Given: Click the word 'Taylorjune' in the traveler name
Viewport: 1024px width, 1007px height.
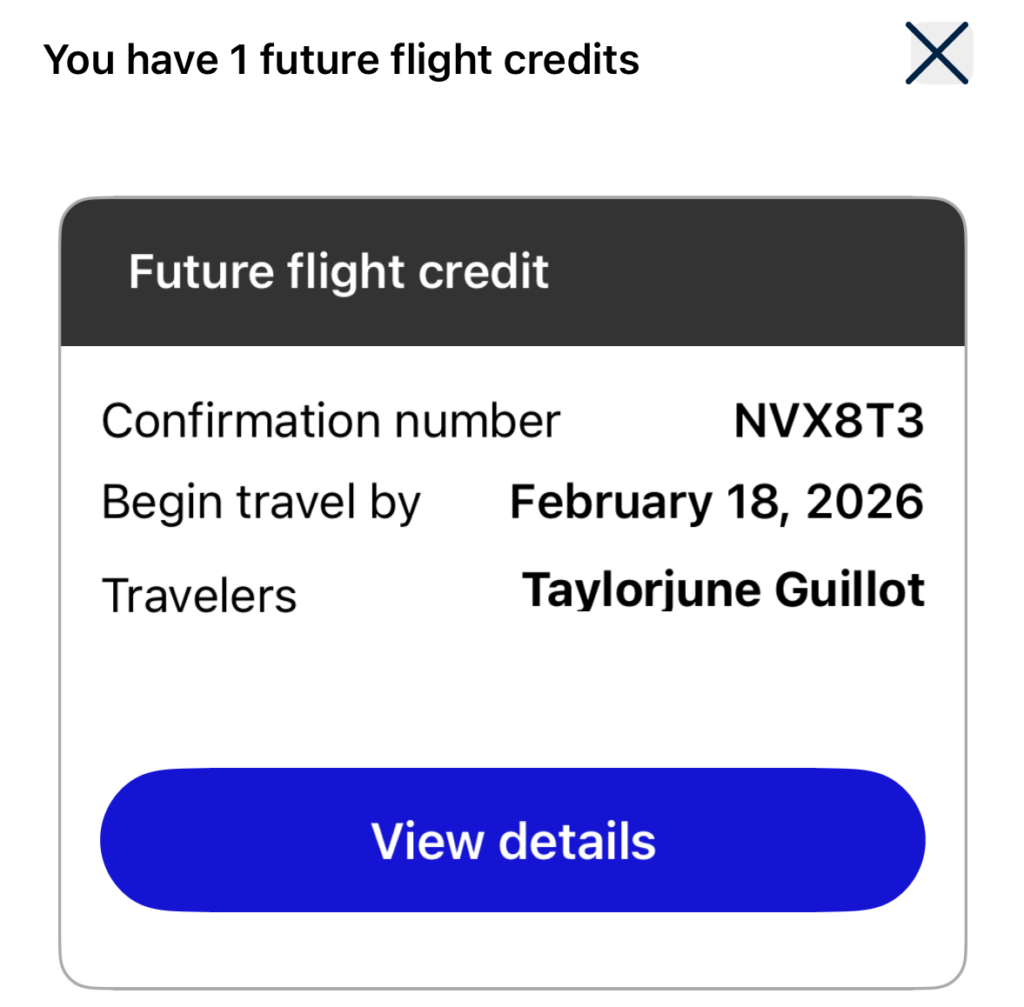Looking at the screenshot, I should pos(641,590).
